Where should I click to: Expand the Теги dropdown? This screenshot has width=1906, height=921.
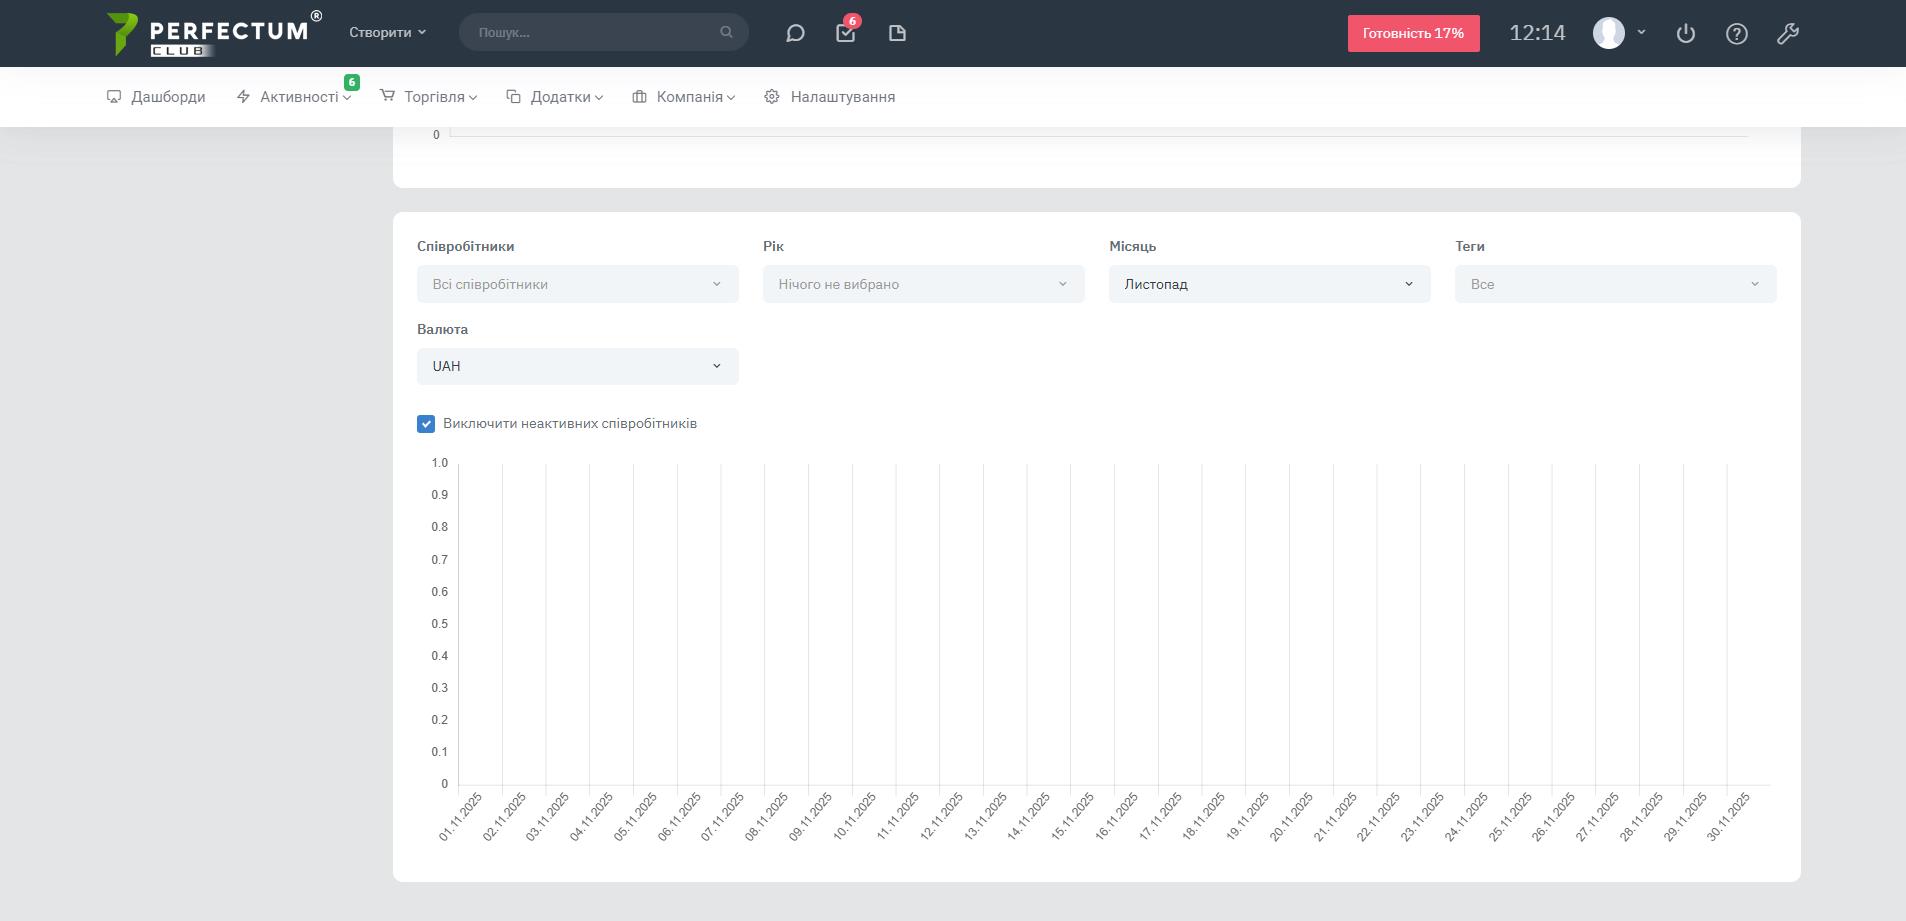pos(1615,284)
